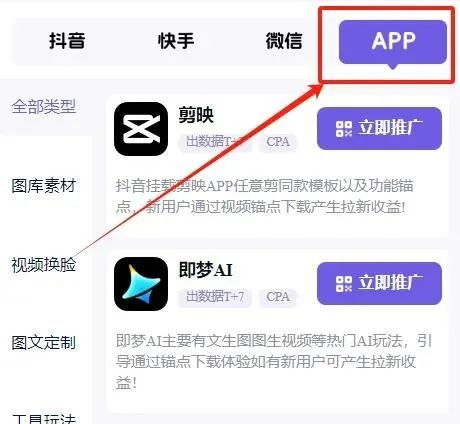Choose 图库素材 category in sidebar
This screenshot has height=424, width=460.
44,186
